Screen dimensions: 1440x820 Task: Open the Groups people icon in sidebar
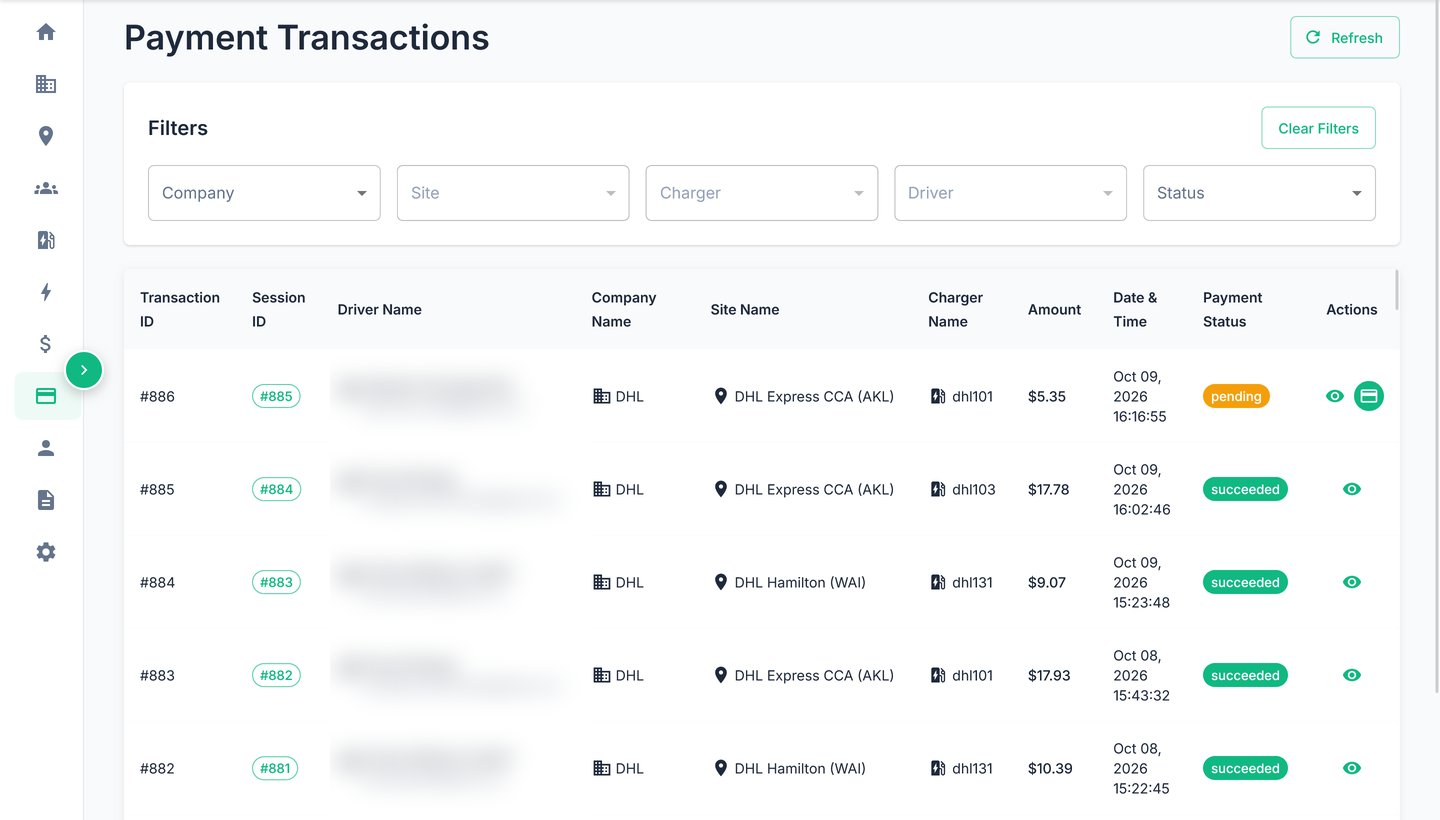click(x=45, y=188)
